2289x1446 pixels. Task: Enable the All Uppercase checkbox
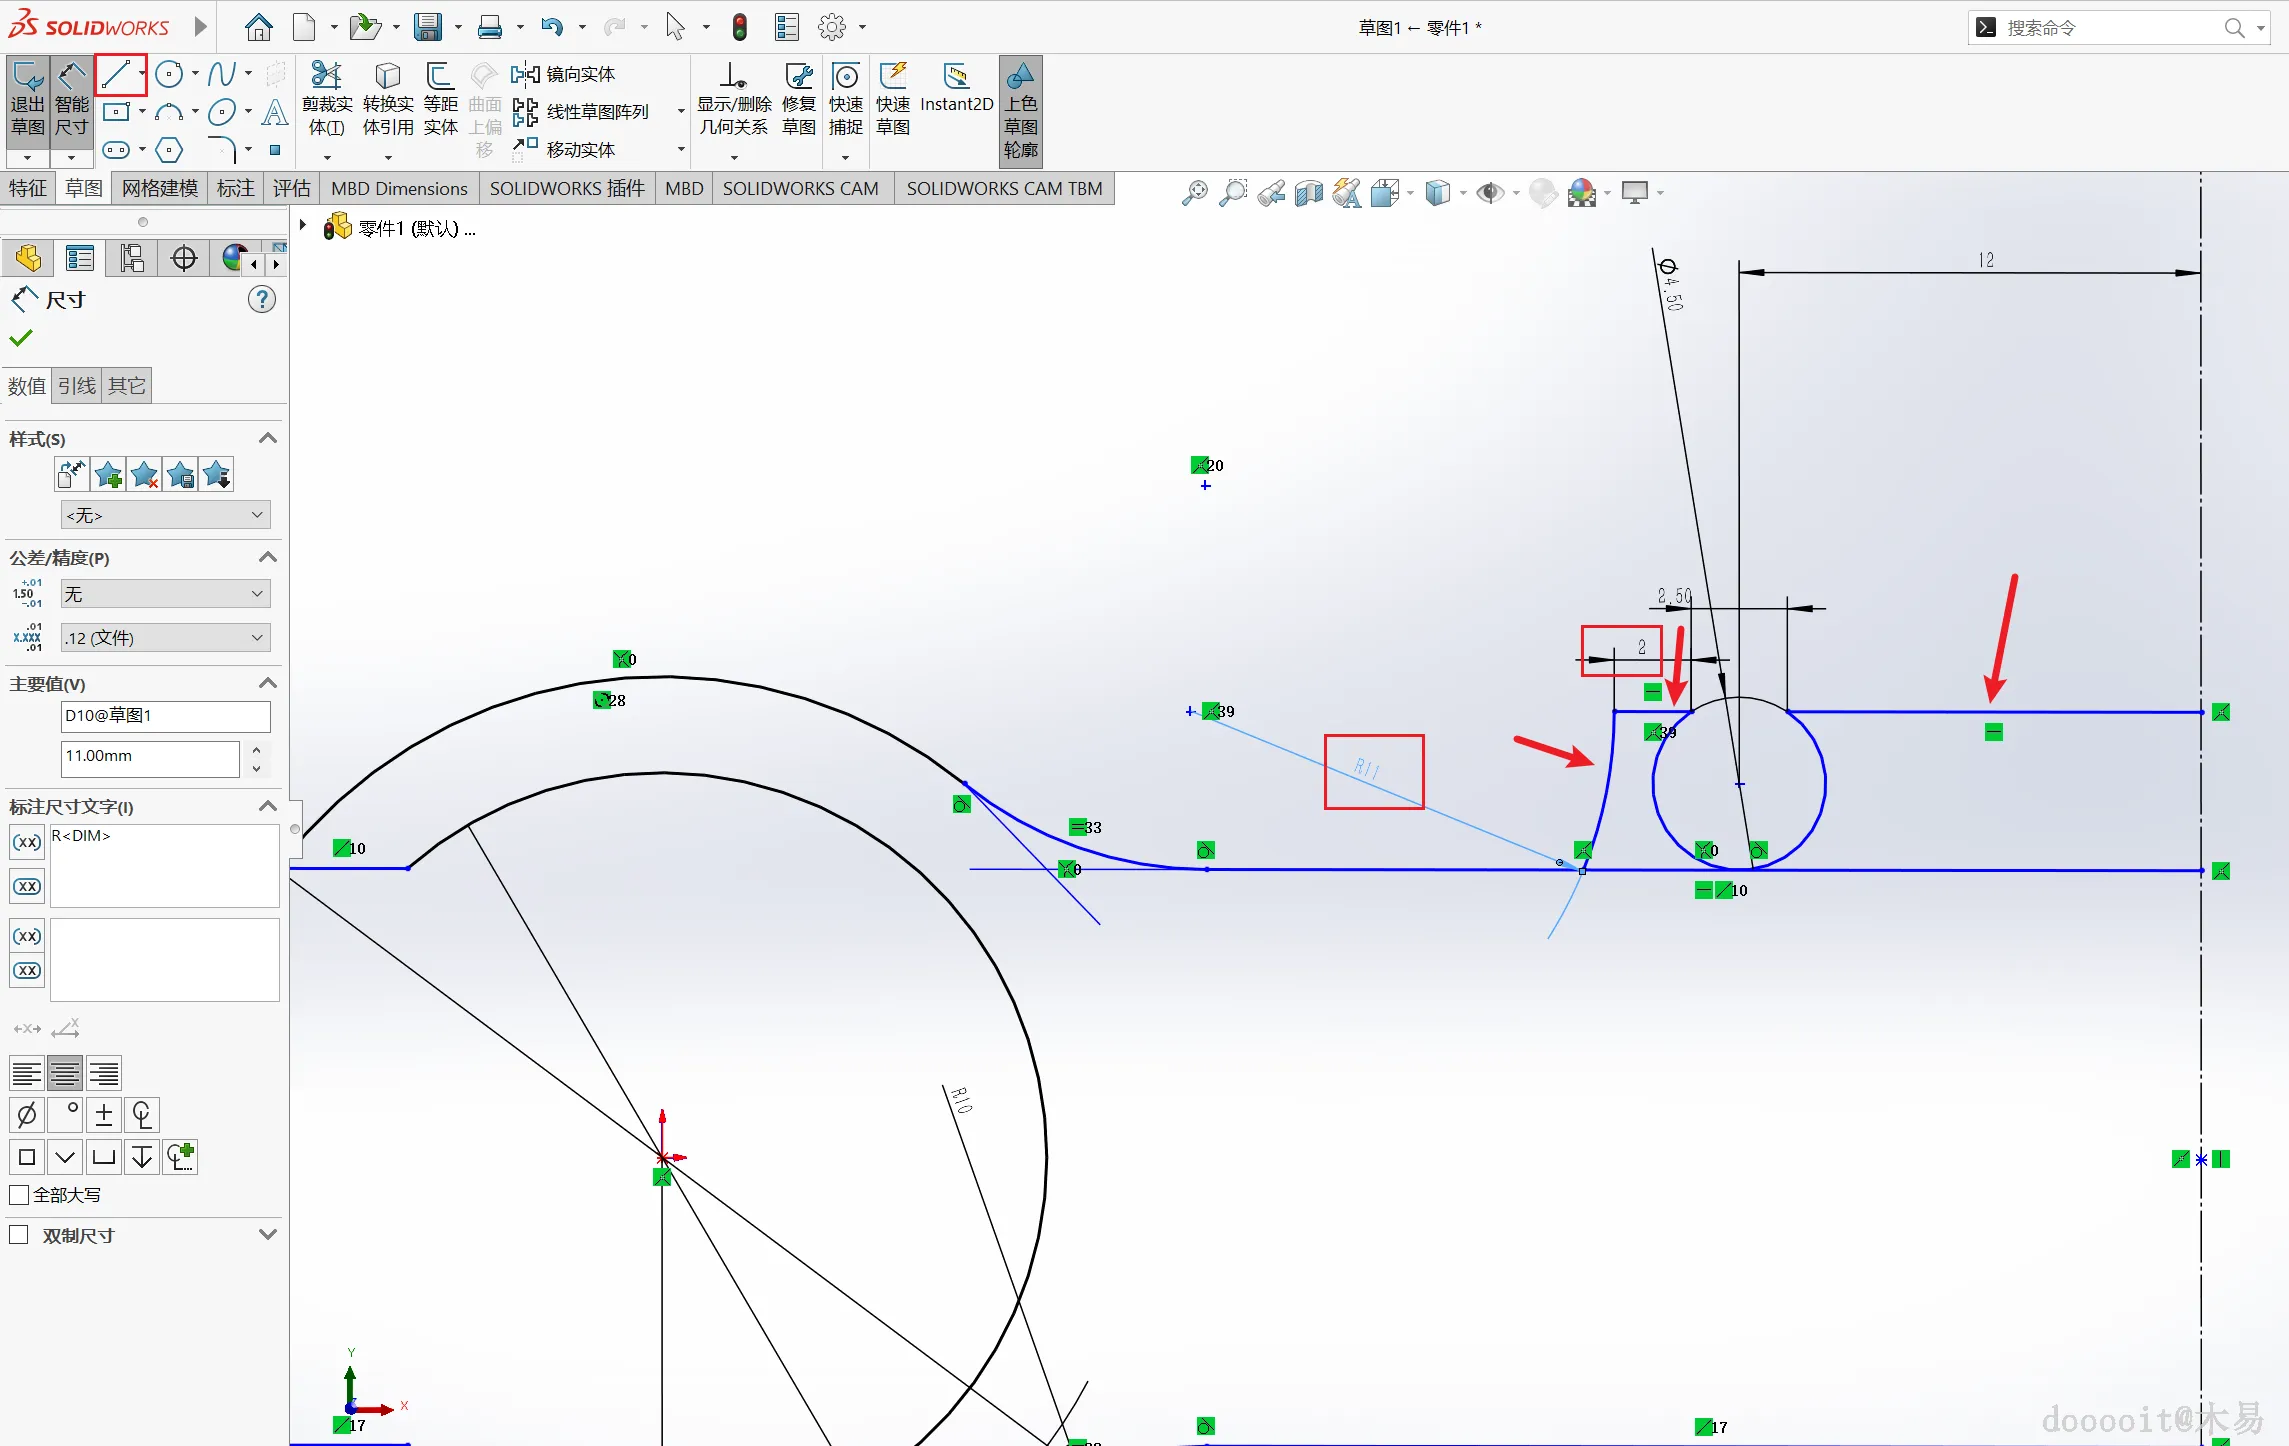[x=19, y=1195]
